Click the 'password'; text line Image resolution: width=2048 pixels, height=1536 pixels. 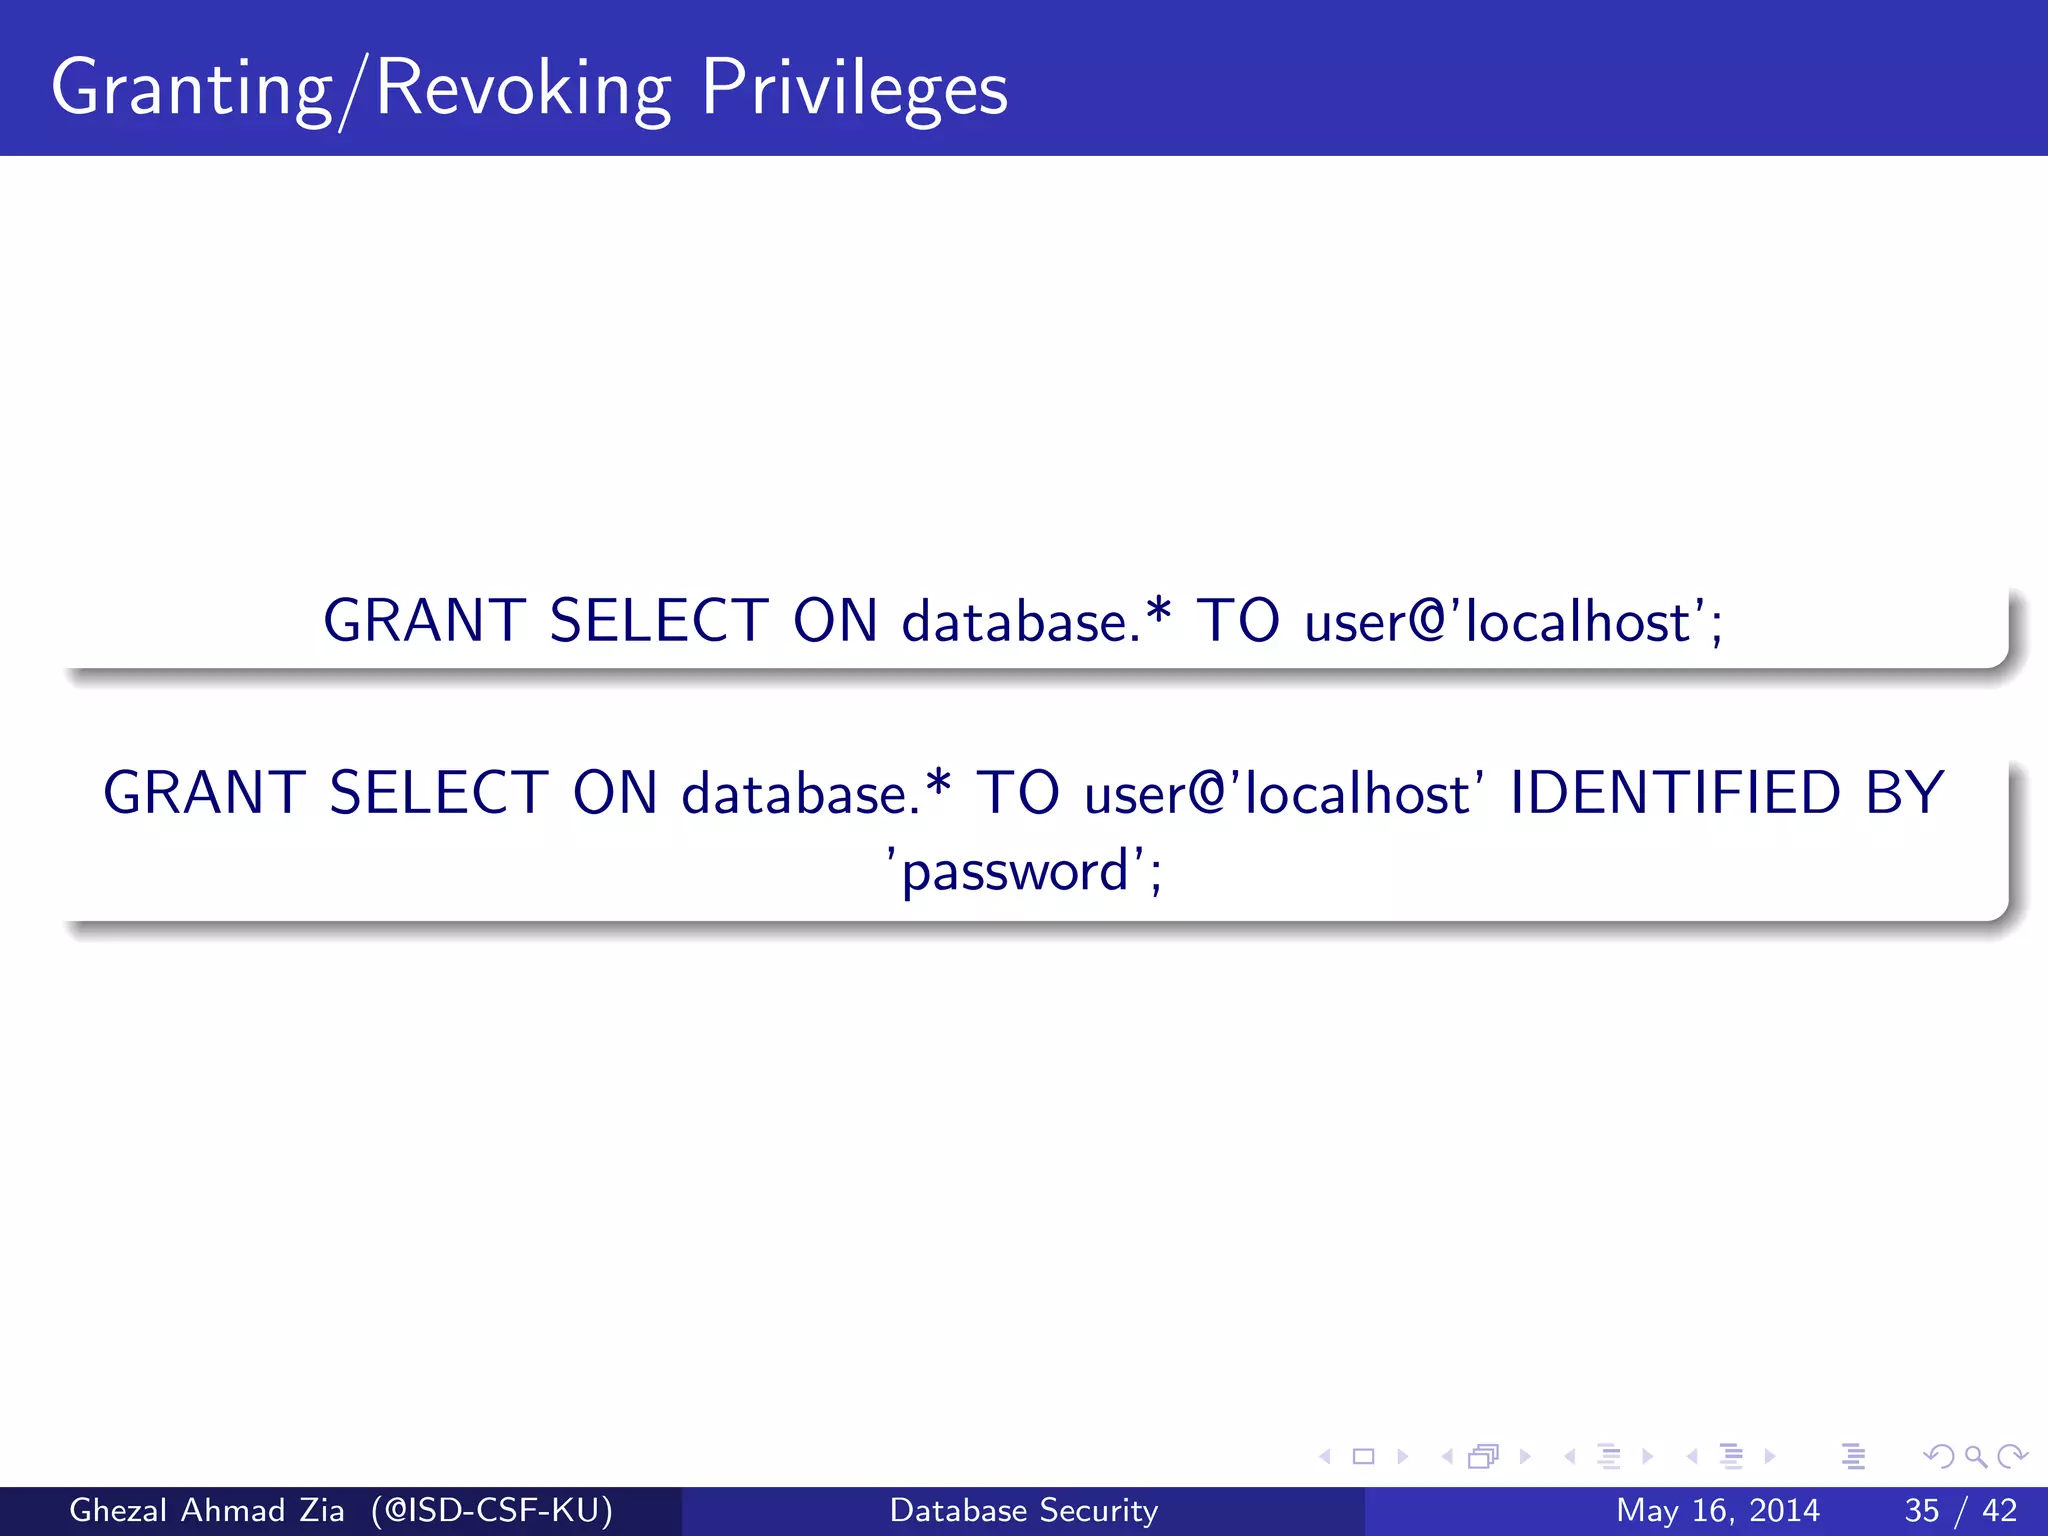coord(1024,871)
